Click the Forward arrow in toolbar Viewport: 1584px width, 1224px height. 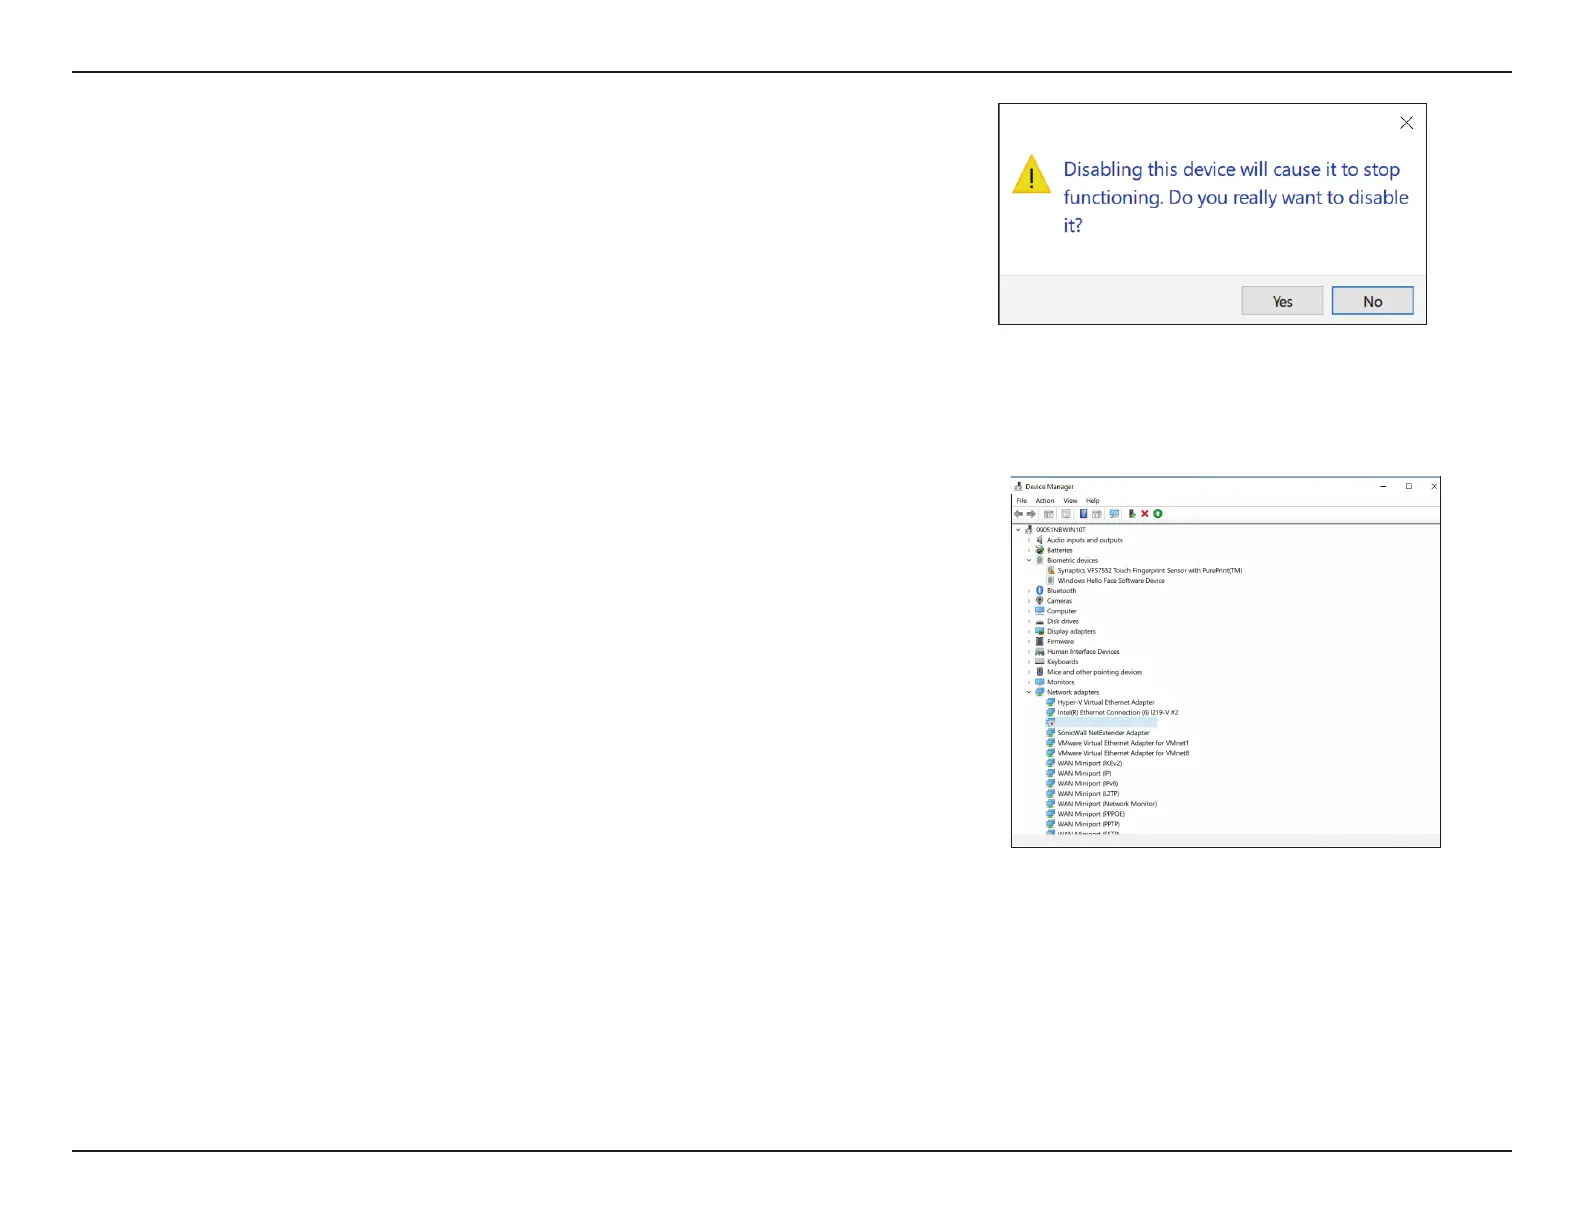(x=1031, y=514)
